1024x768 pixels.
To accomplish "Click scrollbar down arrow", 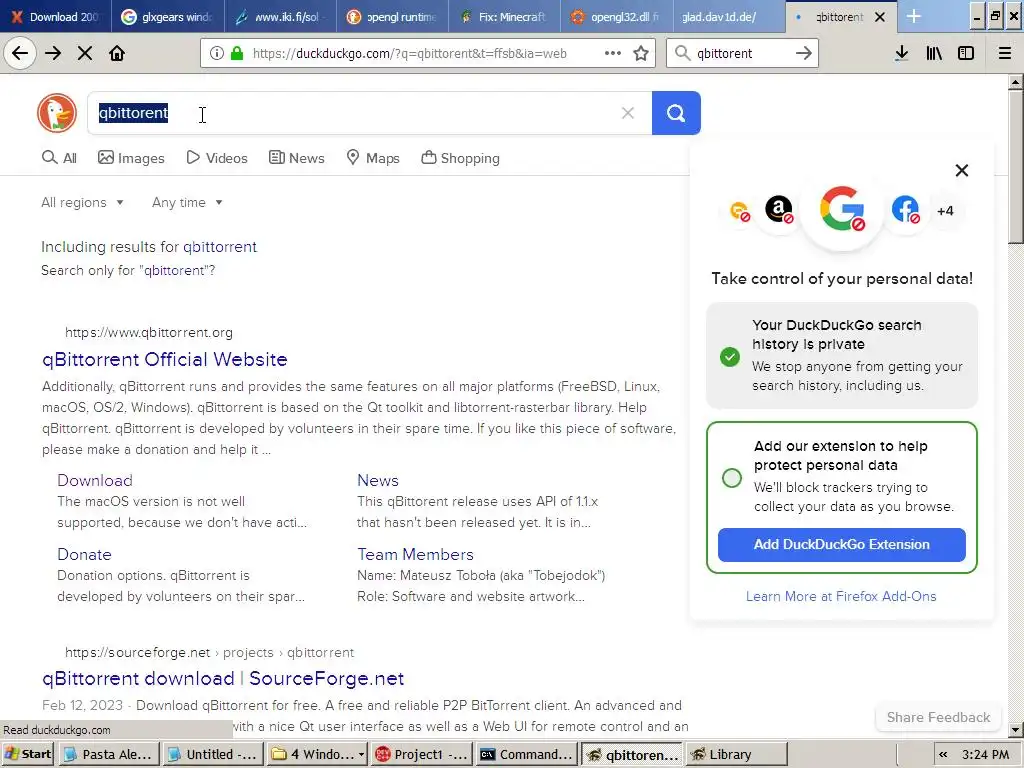I will [x=1016, y=730].
